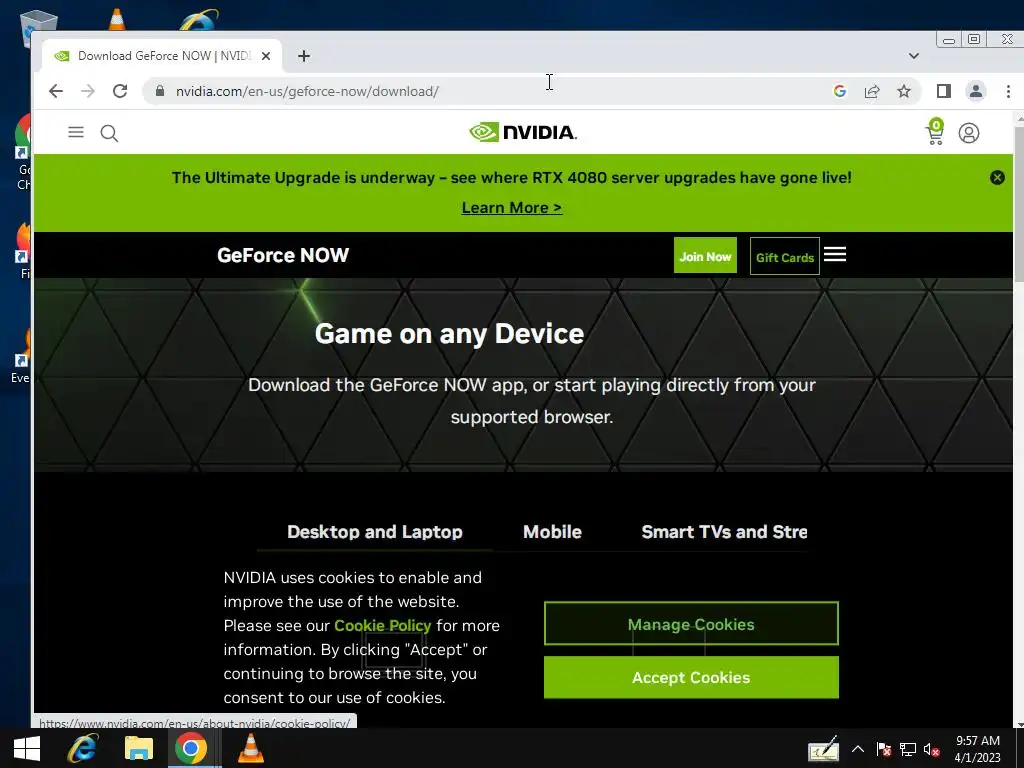This screenshot has width=1024, height=768.
Task: Open NVIDIA site search
Action: pyautogui.click(x=109, y=133)
